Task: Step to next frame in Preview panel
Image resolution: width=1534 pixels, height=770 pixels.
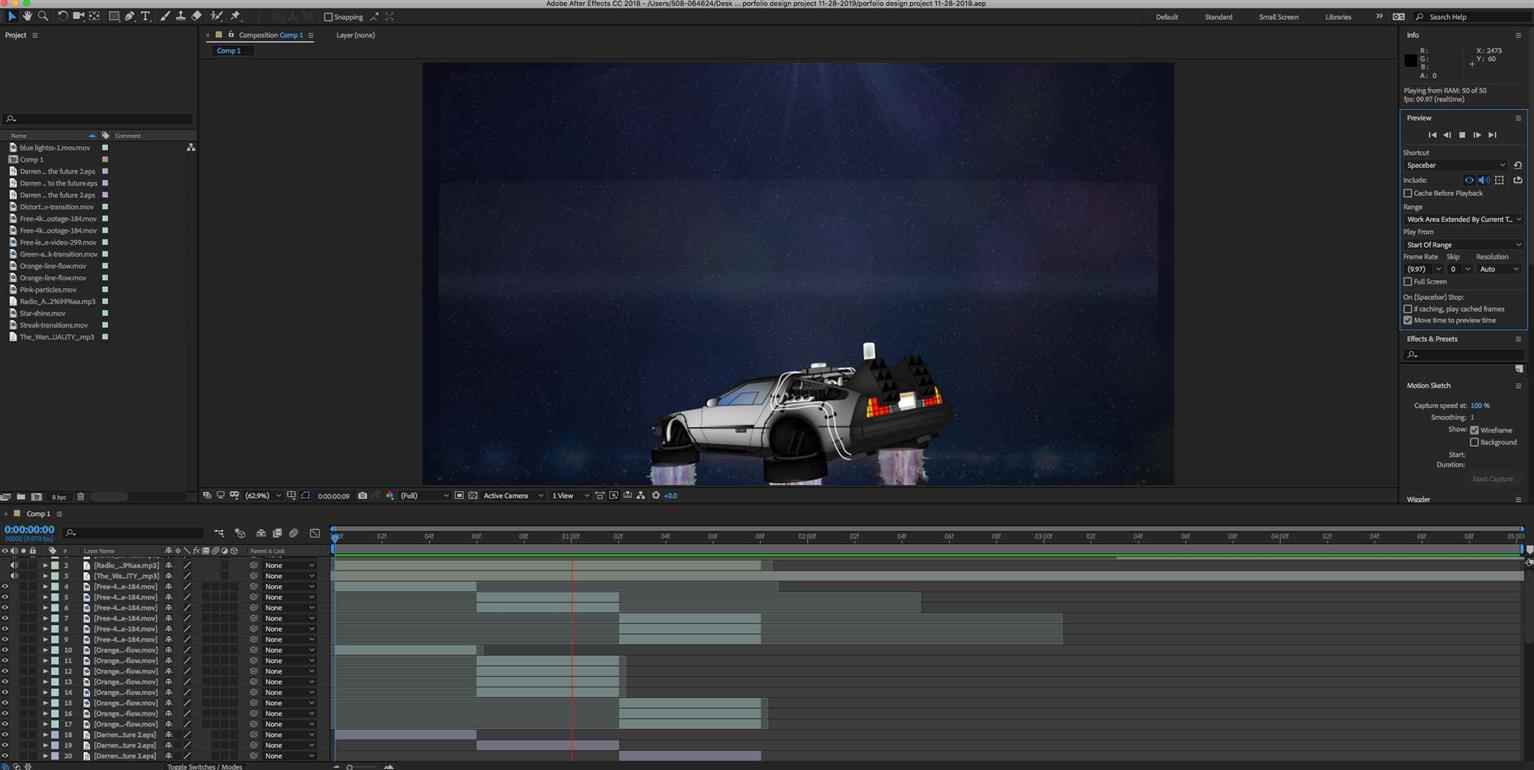Action: [1477, 135]
